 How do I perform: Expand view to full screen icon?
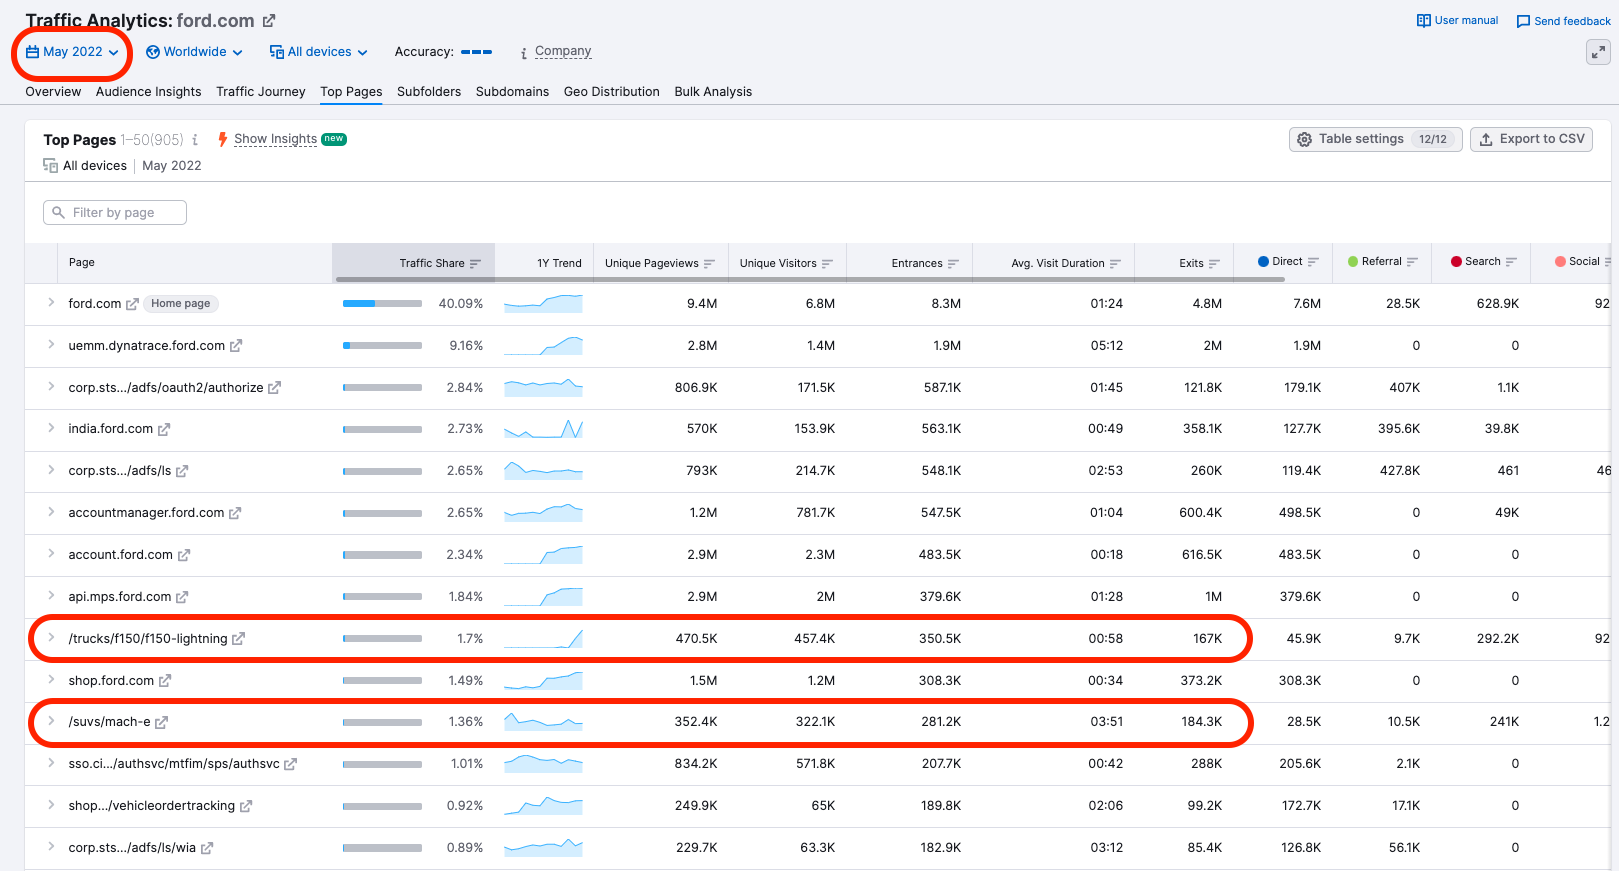(1598, 52)
